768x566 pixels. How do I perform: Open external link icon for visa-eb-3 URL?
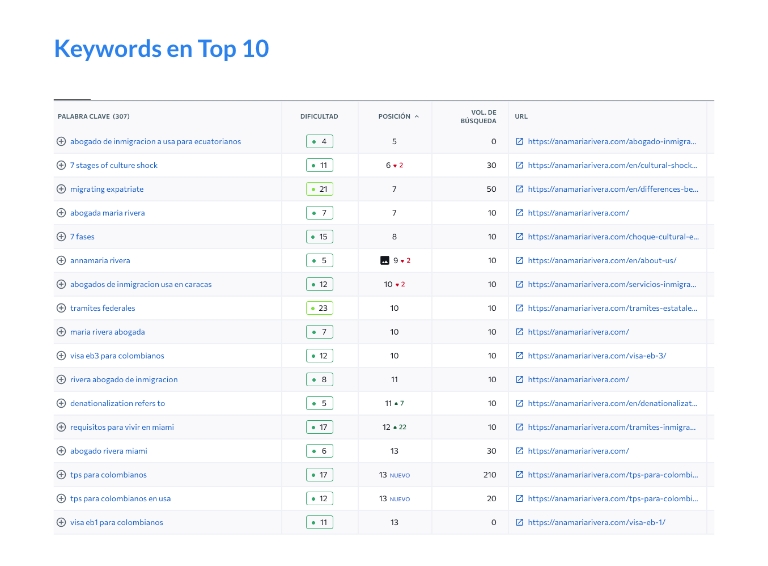519,355
